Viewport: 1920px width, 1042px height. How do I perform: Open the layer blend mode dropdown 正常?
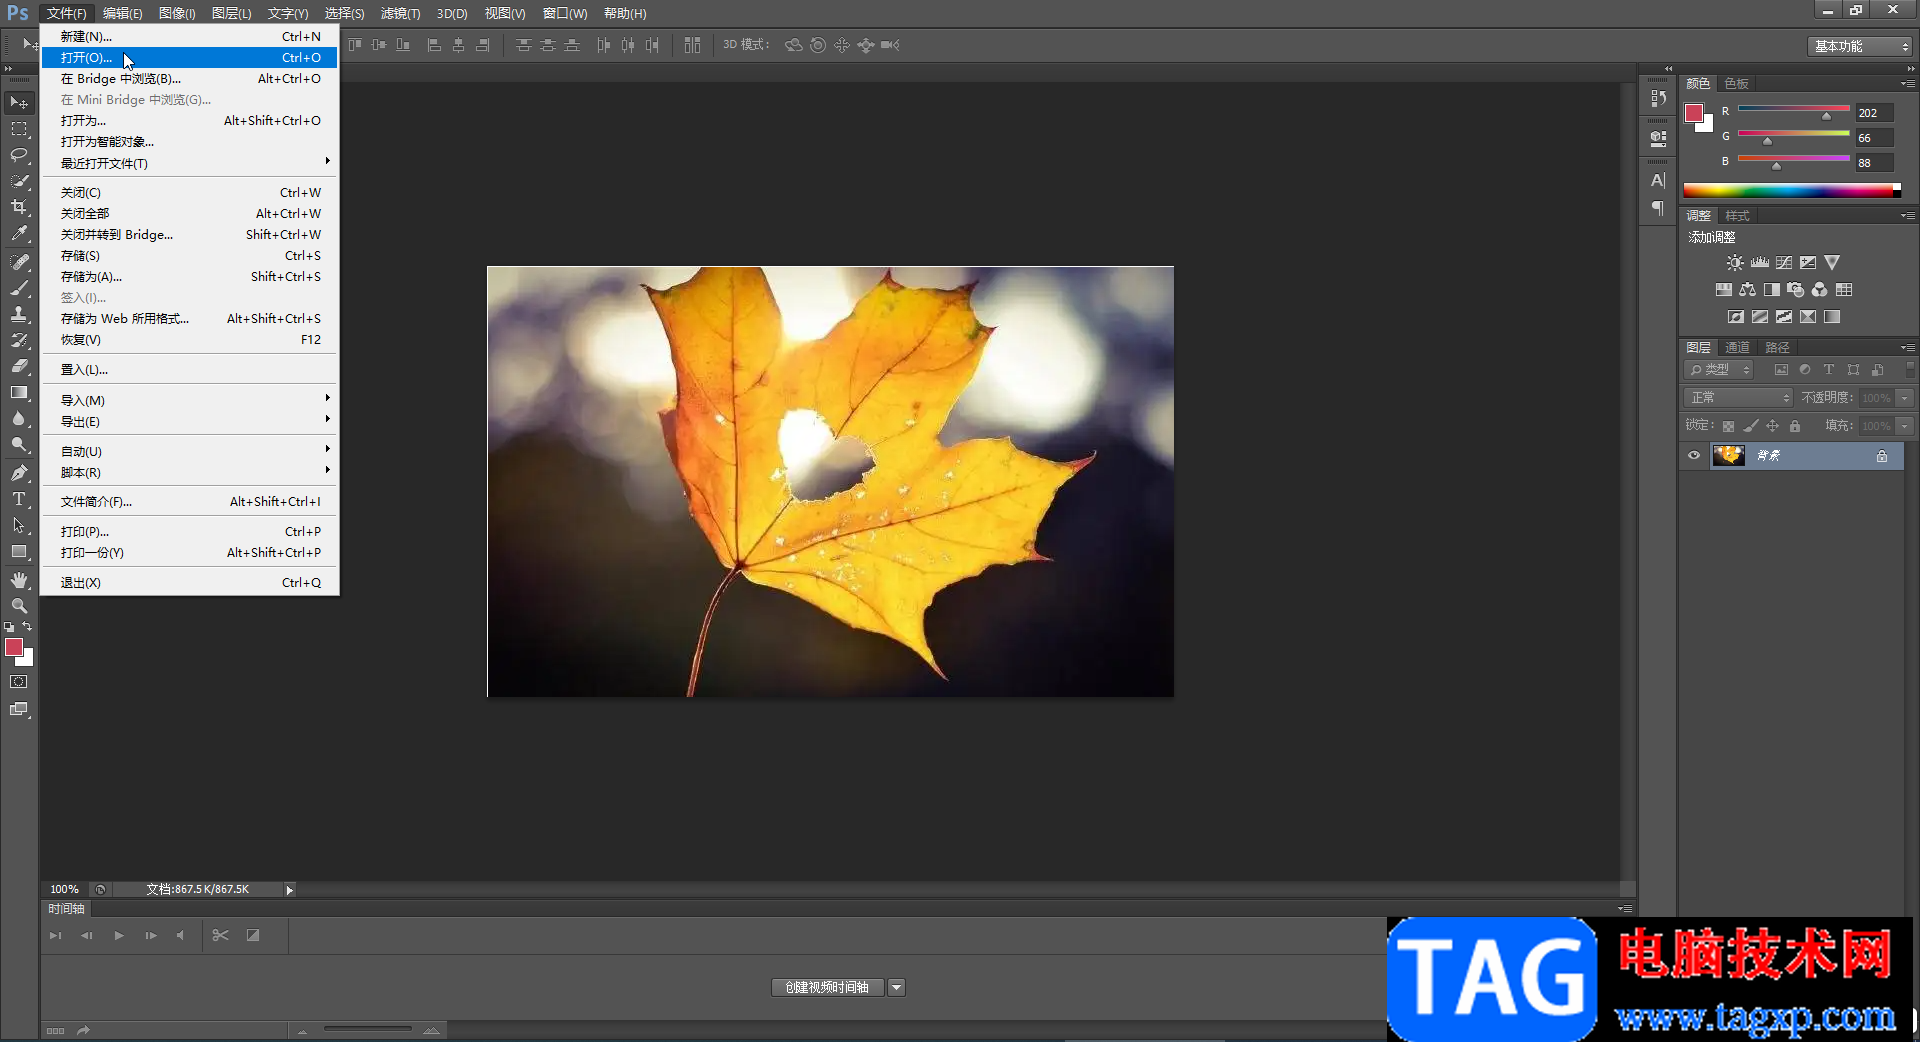(x=1739, y=398)
